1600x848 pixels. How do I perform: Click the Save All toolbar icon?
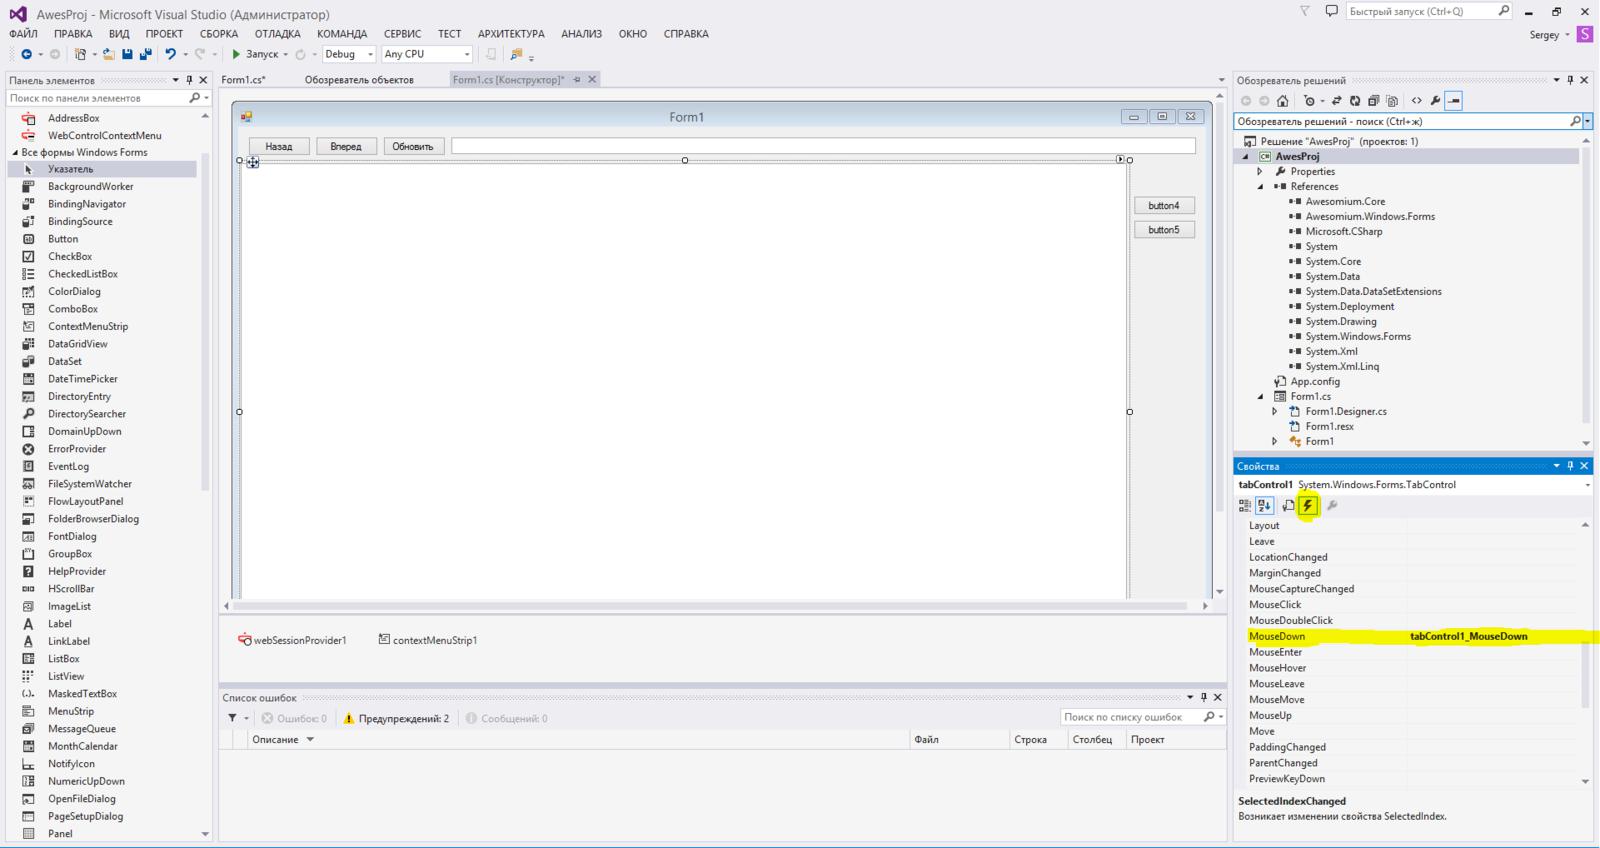coord(145,54)
